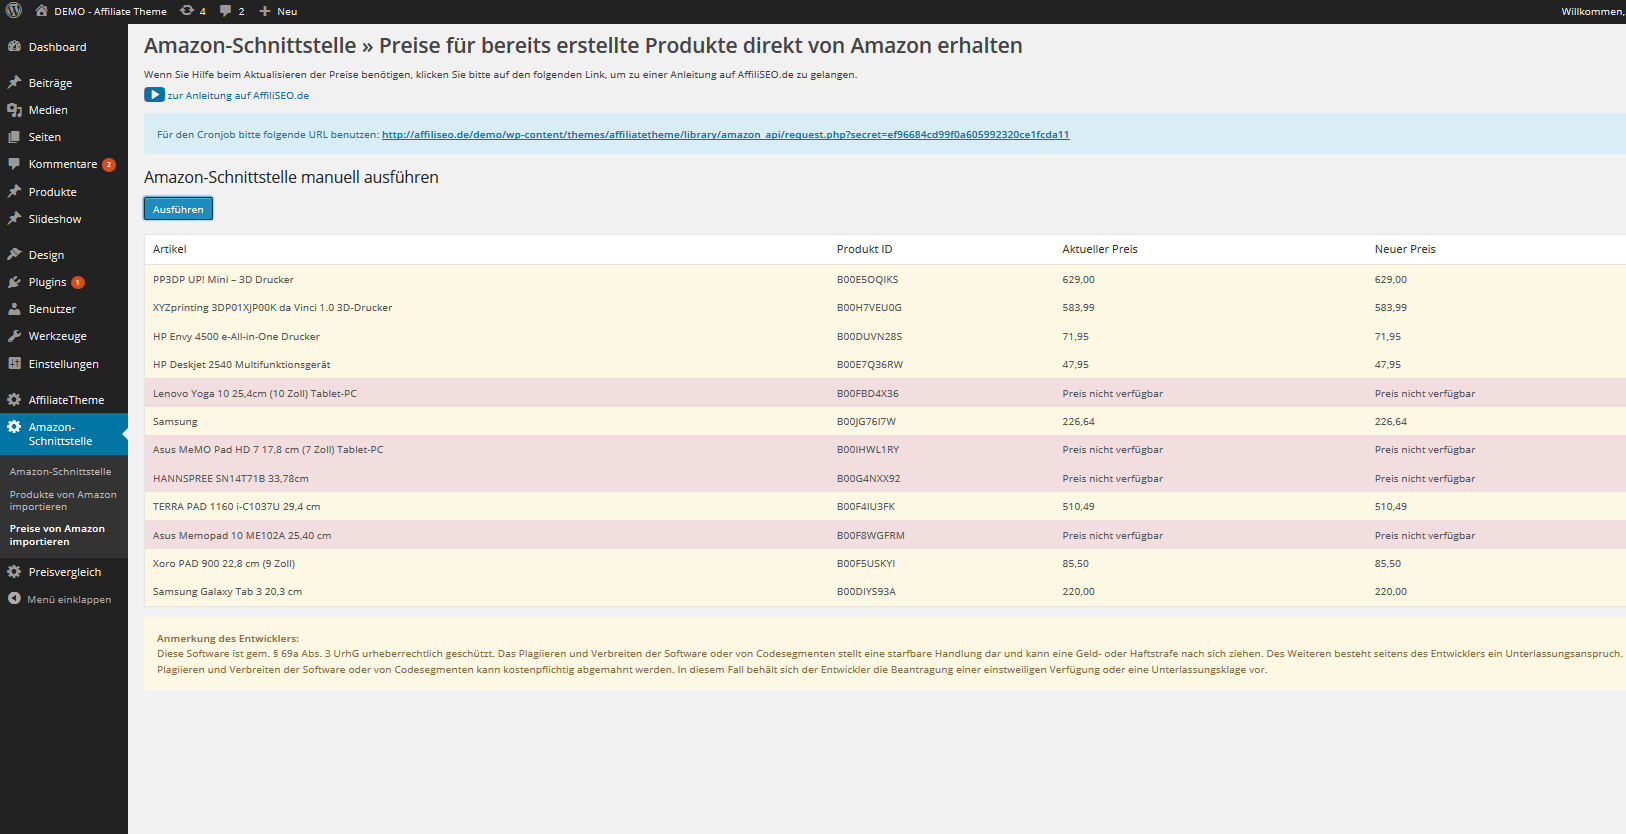Open AffiliateTheme menu item
The image size is (1626, 834).
64,400
